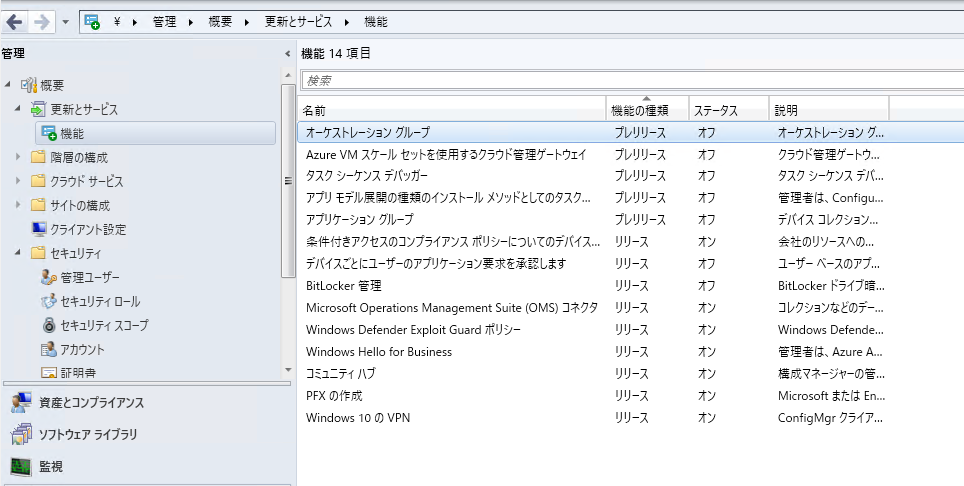Click the 検索 search field
Screen dimensions: 964x486
click(x=633, y=80)
